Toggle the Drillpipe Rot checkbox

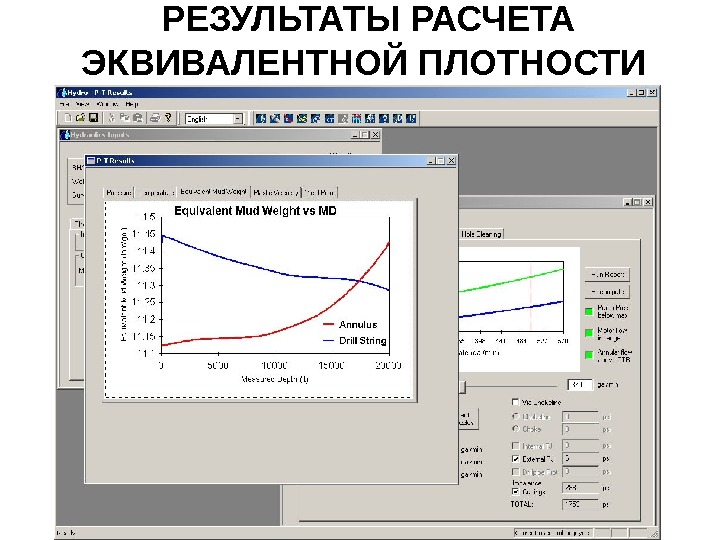point(515,472)
